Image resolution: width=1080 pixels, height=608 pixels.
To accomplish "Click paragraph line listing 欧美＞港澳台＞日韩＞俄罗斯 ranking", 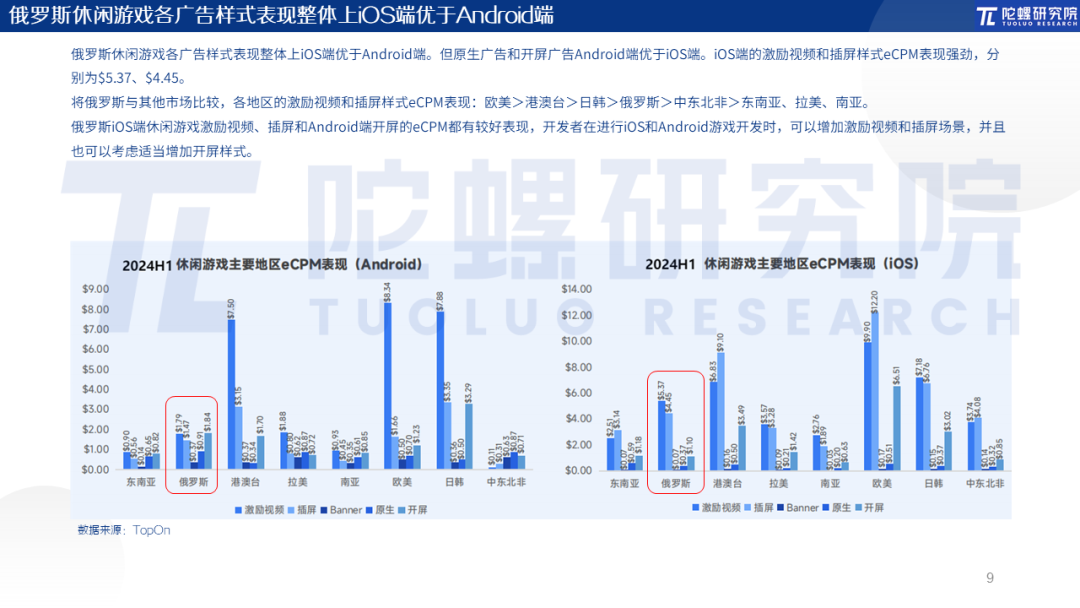I will click(472, 103).
